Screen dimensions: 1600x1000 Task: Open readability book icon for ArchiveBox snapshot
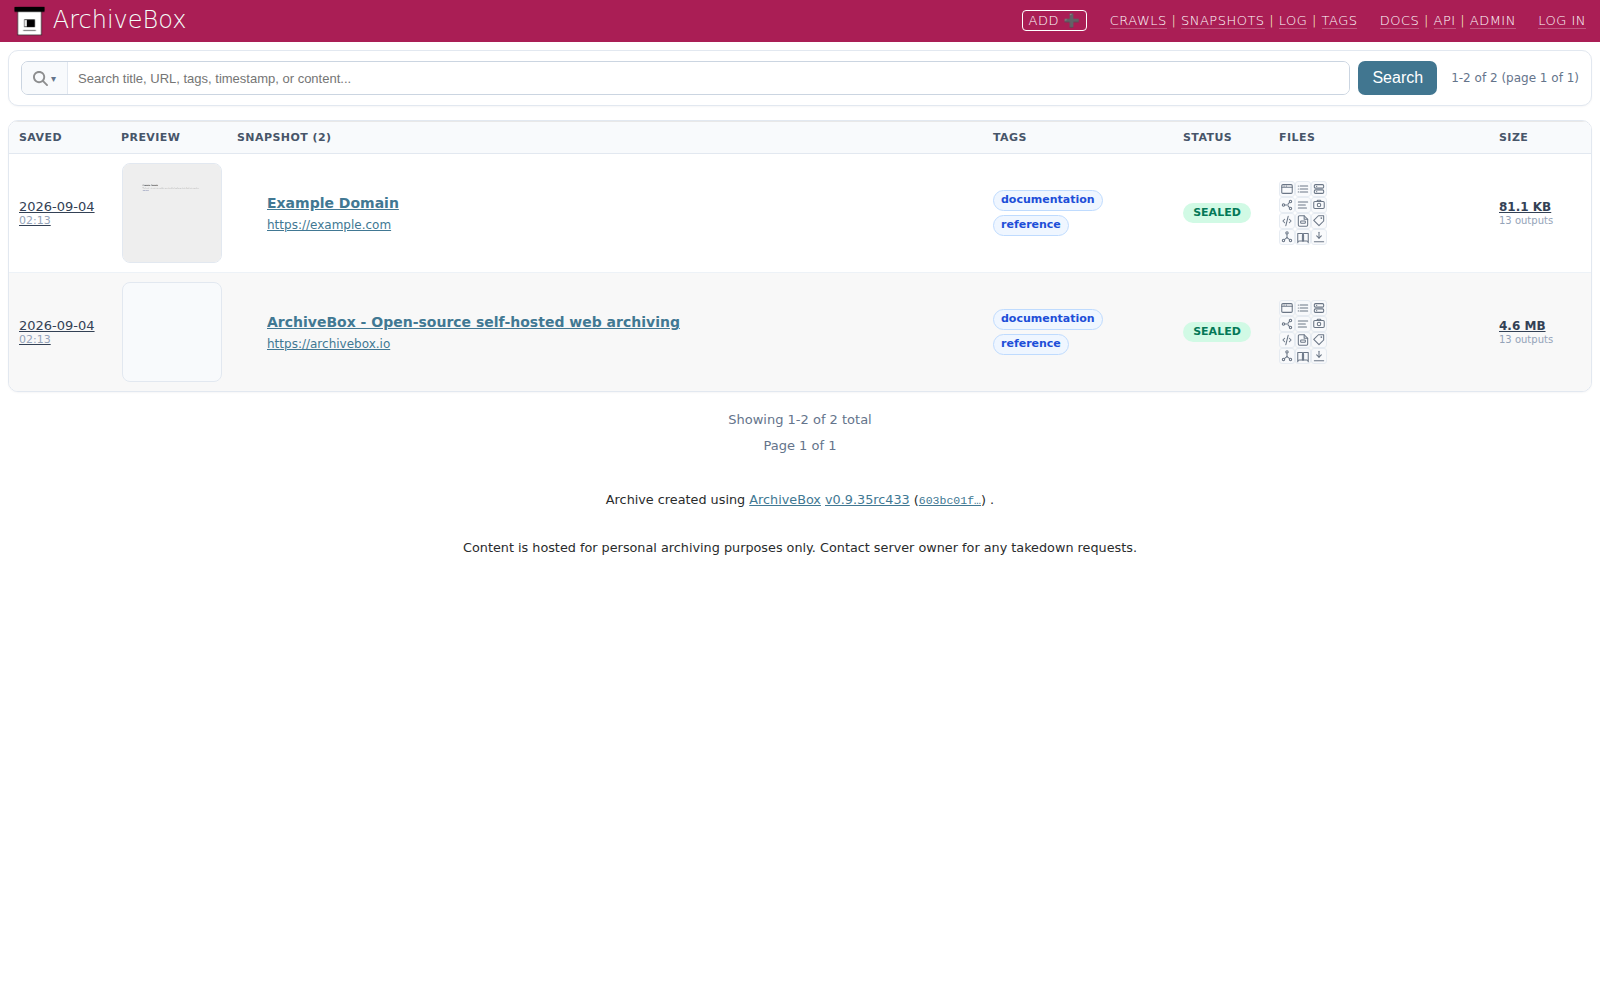pos(1303,356)
